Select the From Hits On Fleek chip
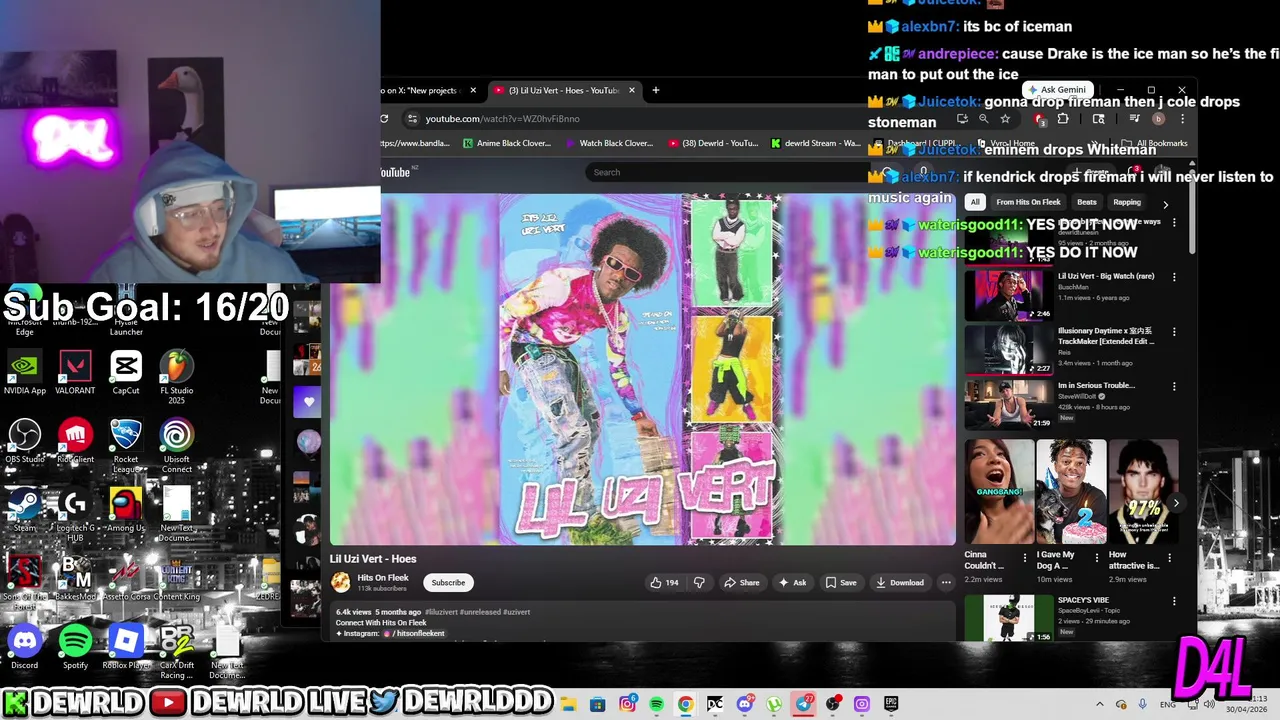 [1028, 202]
